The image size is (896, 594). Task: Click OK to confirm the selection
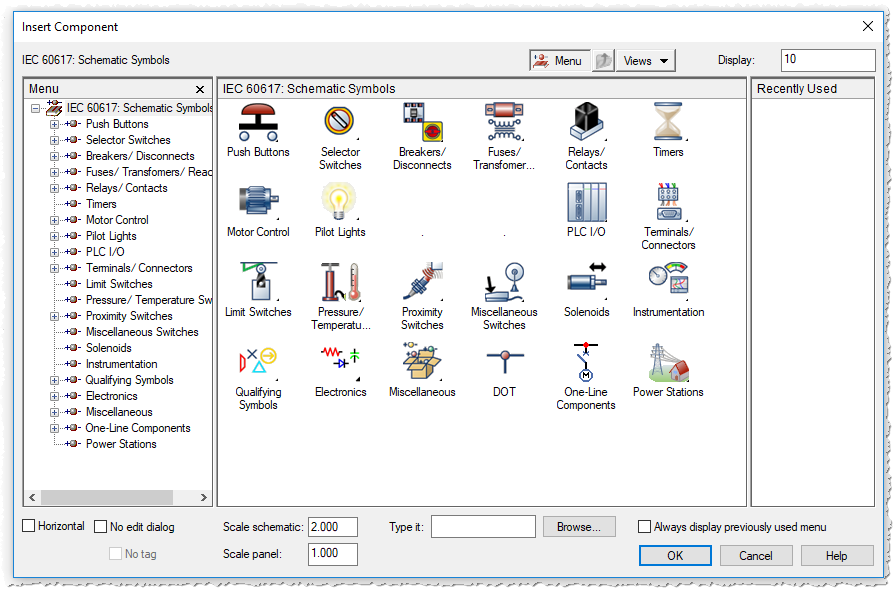[x=675, y=555]
